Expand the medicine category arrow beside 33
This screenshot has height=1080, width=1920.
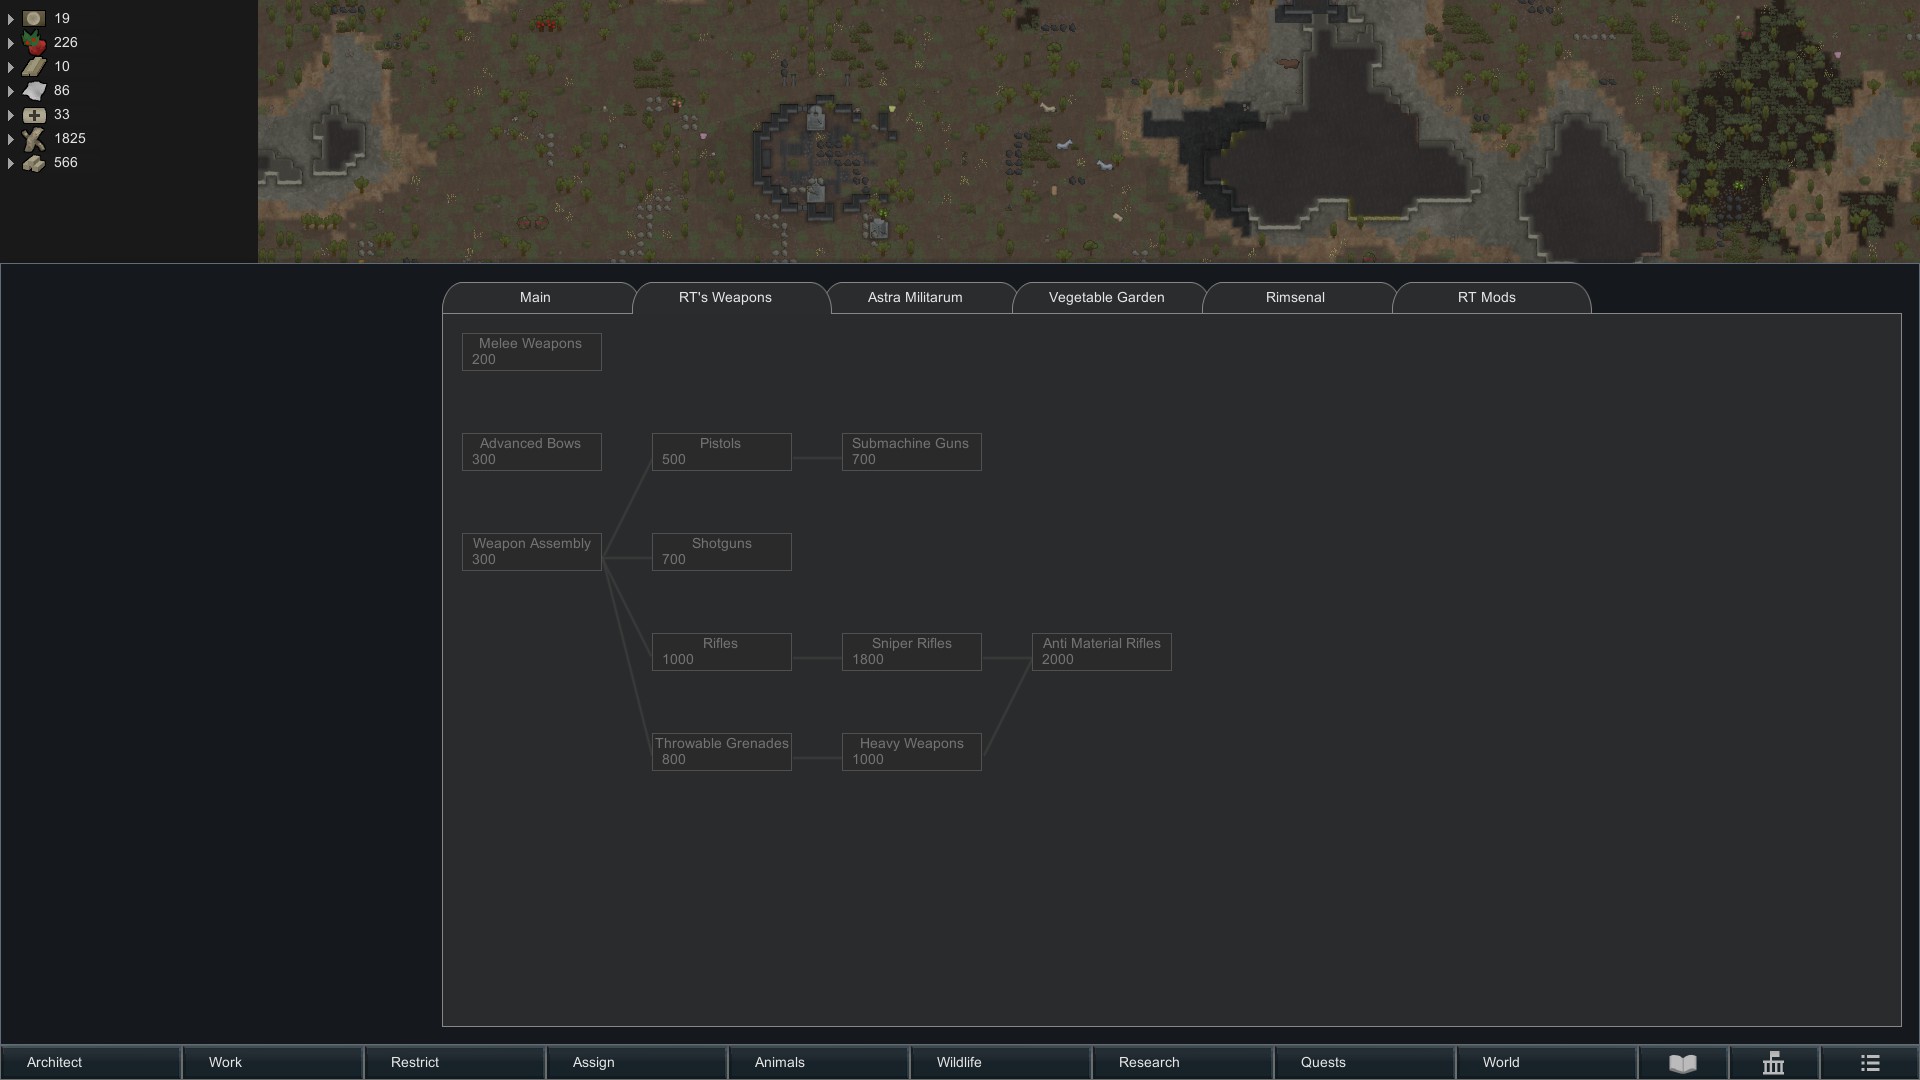[10, 115]
